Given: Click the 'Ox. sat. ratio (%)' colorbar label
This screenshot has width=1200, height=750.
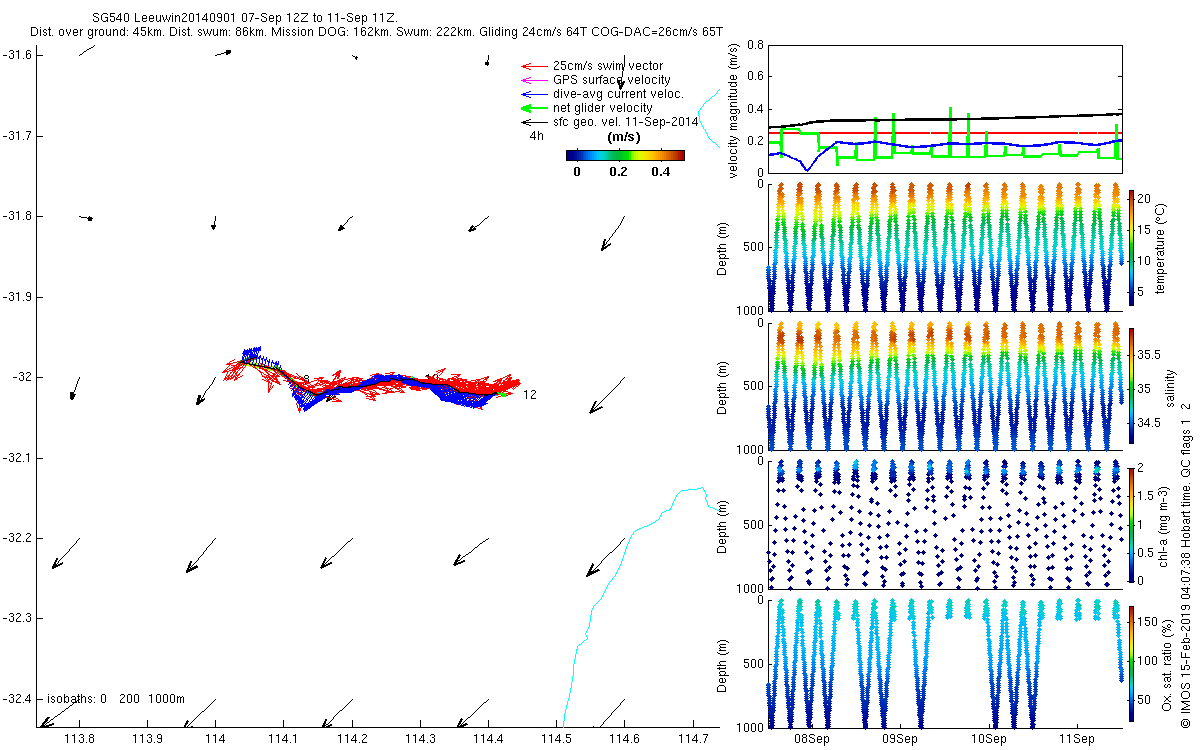Looking at the screenshot, I should [1166, 663].
